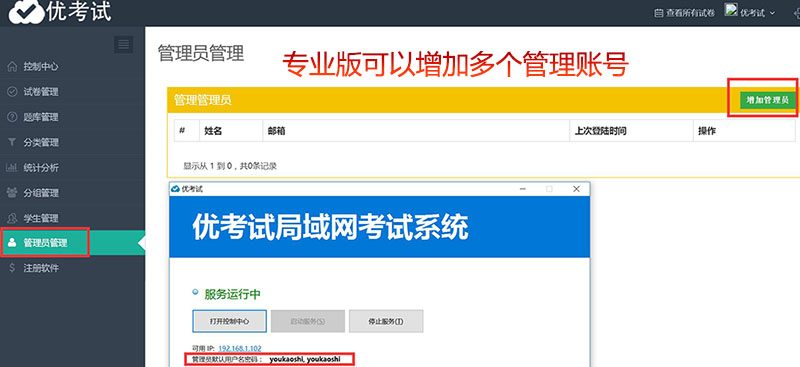Minimize the 优考试 dialog window

point(523,189)
